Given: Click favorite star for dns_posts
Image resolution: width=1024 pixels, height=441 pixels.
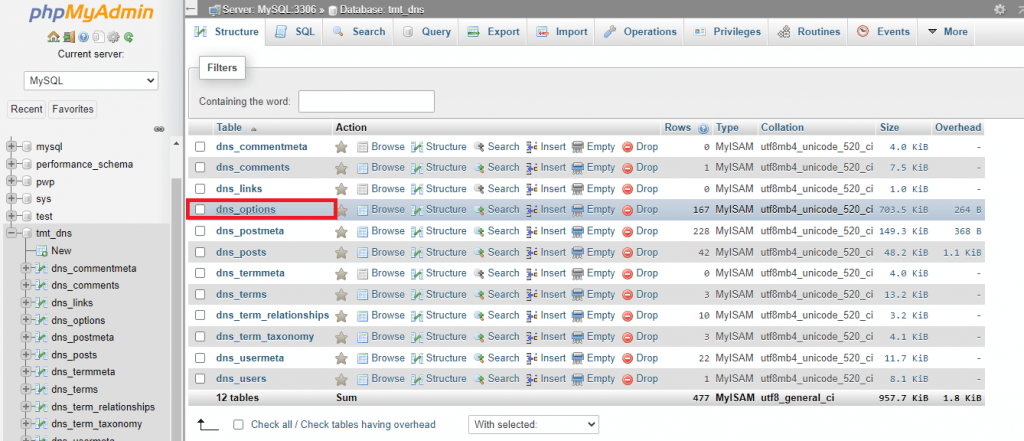Looking at the screenshot, I should pyautogui.click(x=341, y=252).
